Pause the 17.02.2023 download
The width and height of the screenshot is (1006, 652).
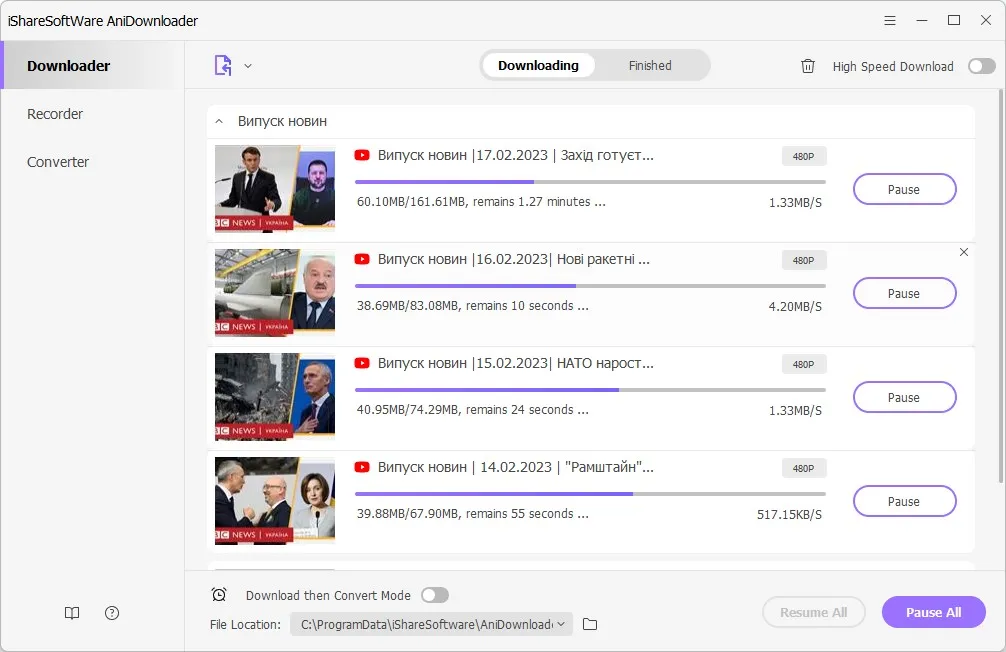(904, 189)
